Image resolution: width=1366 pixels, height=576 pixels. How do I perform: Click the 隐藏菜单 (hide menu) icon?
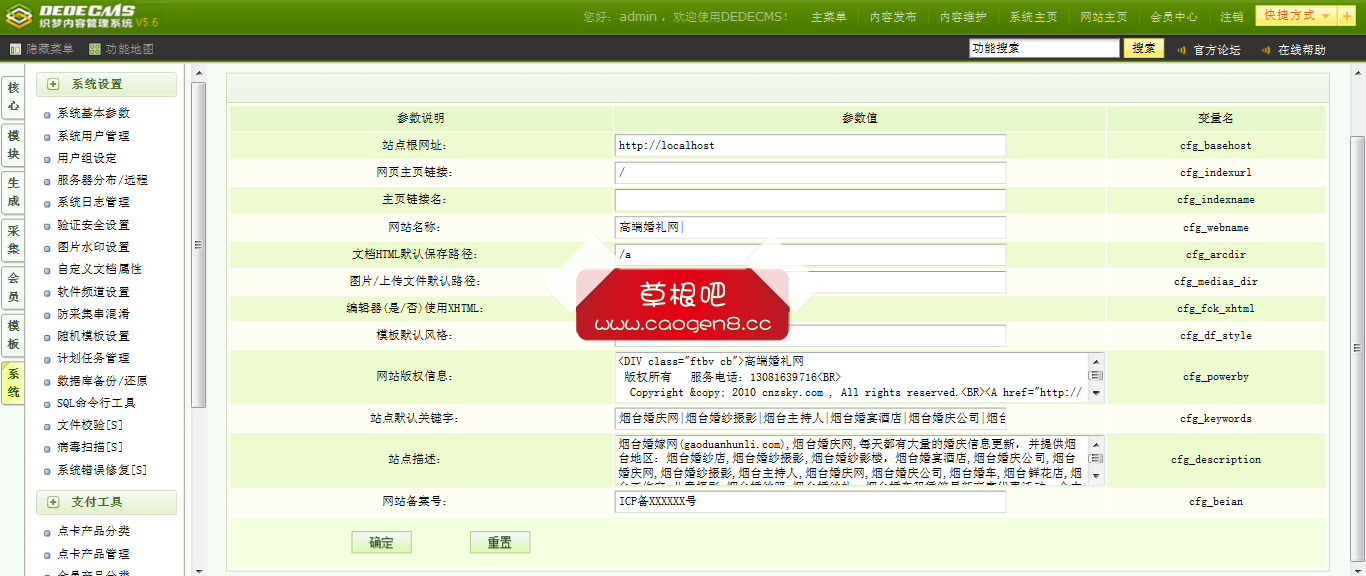tap(16, 47)
